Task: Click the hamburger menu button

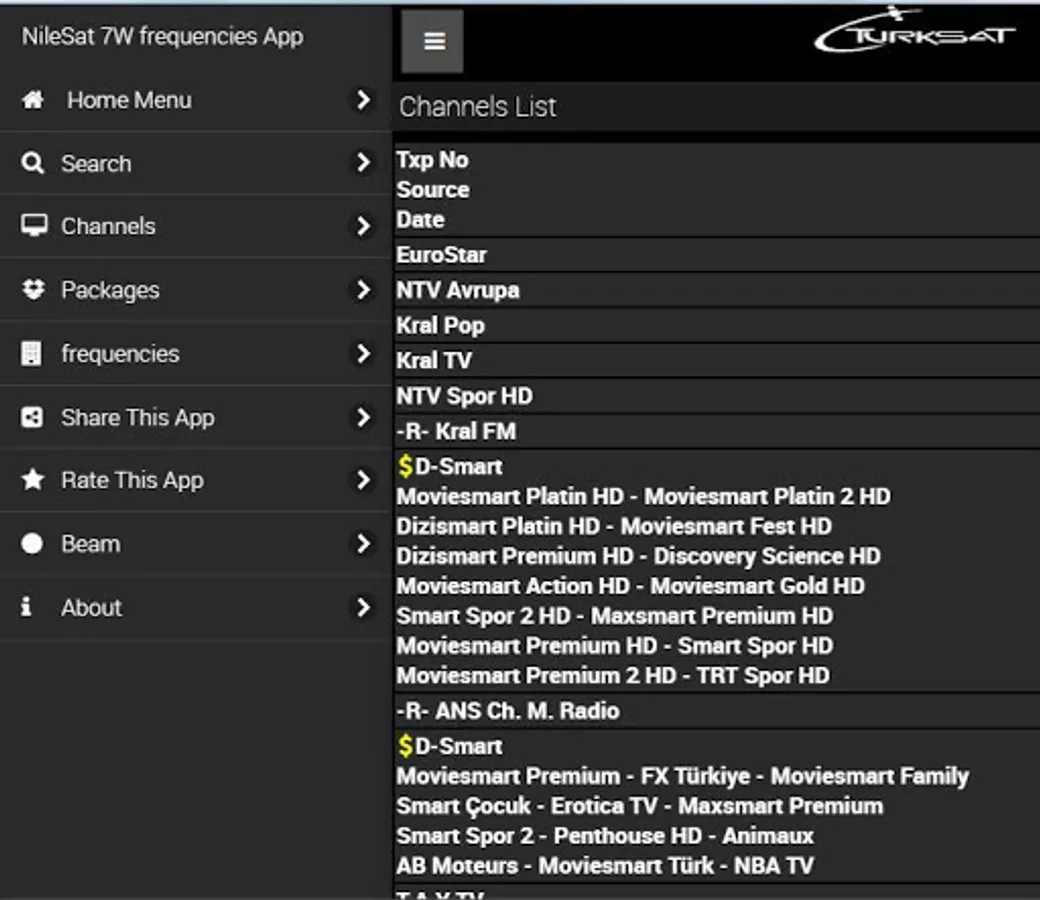Action: pyautogui.click(x=432, y=41)
